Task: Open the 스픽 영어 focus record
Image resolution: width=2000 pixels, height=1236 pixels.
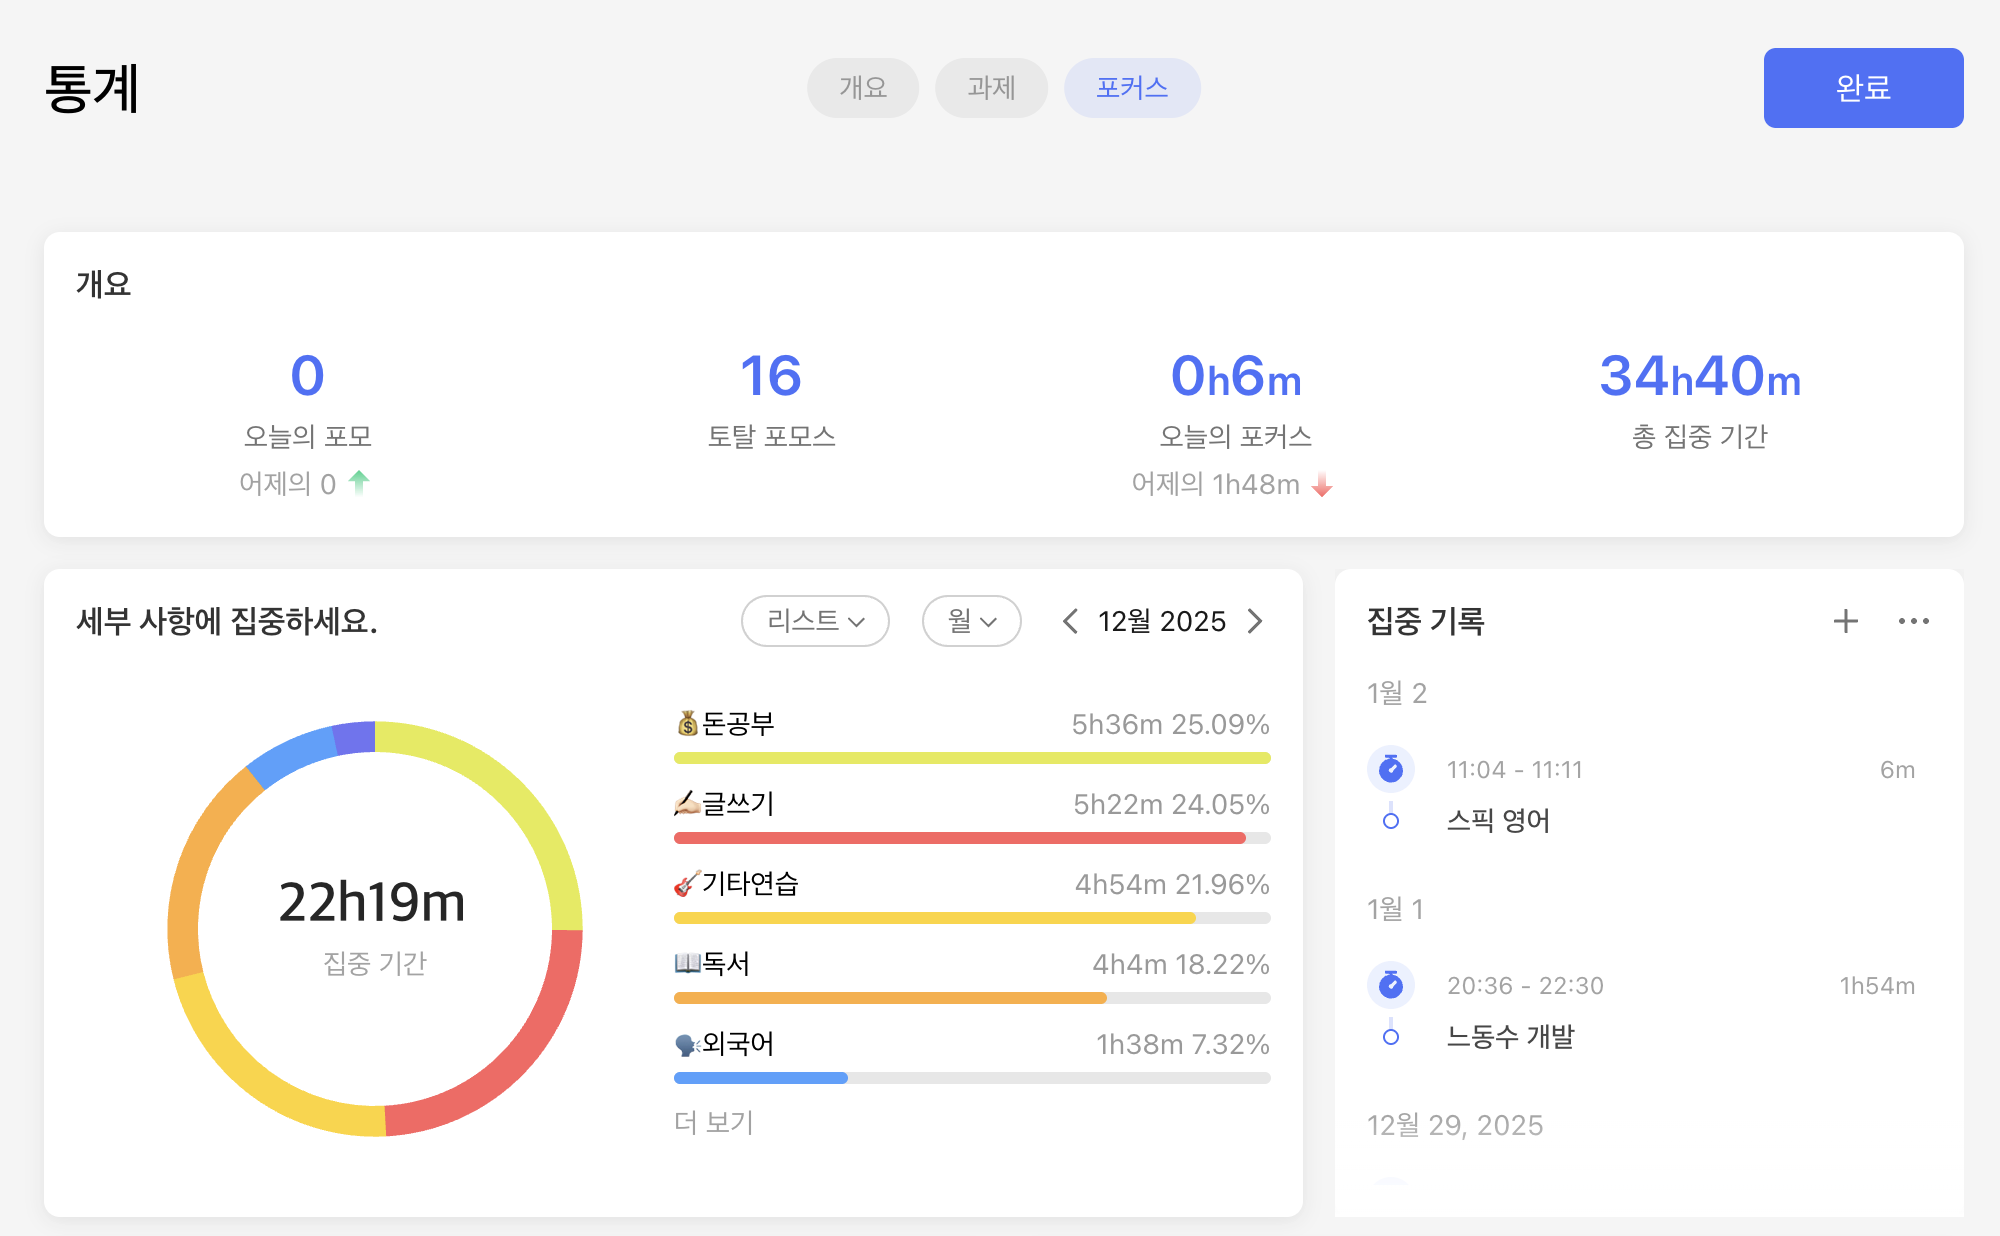Action: [x=1498, y=821]
